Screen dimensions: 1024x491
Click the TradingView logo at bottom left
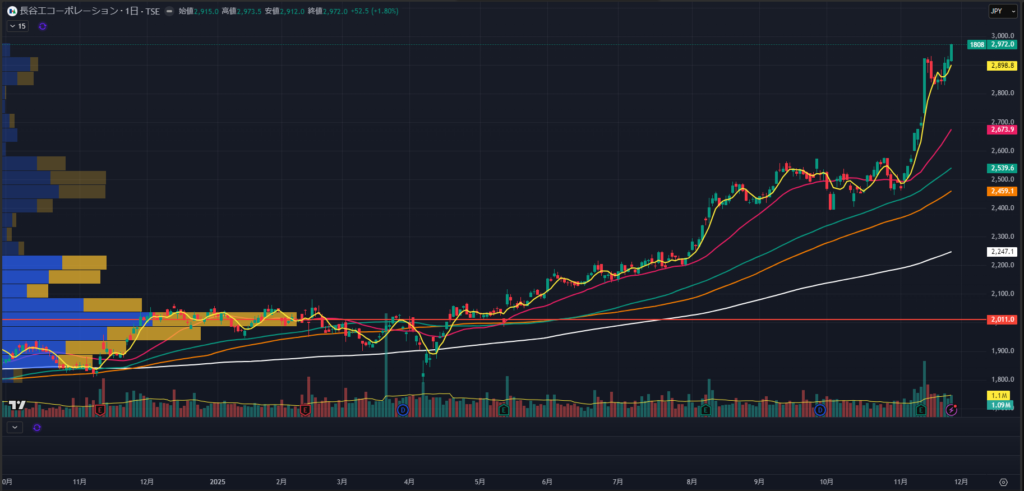click(15, 406)
